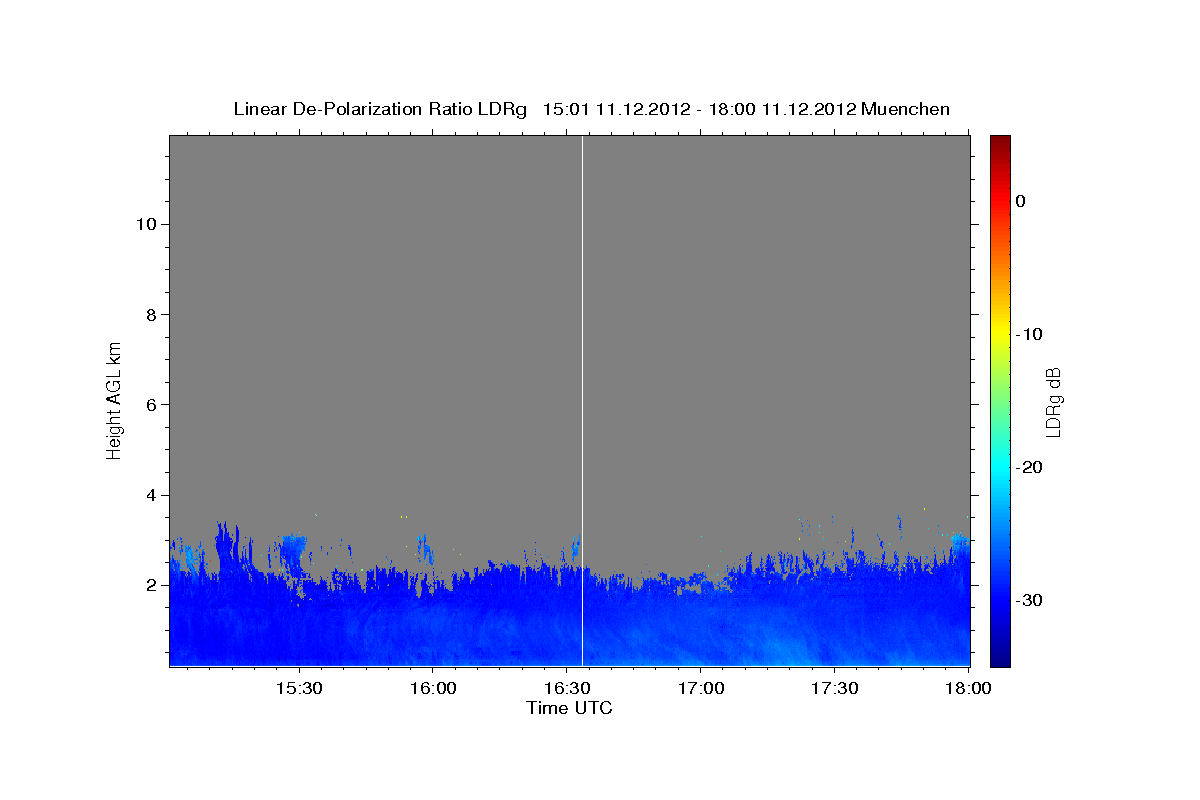
Task: Click the 'Time UTC' axis label
Action: tap(569, 708)
